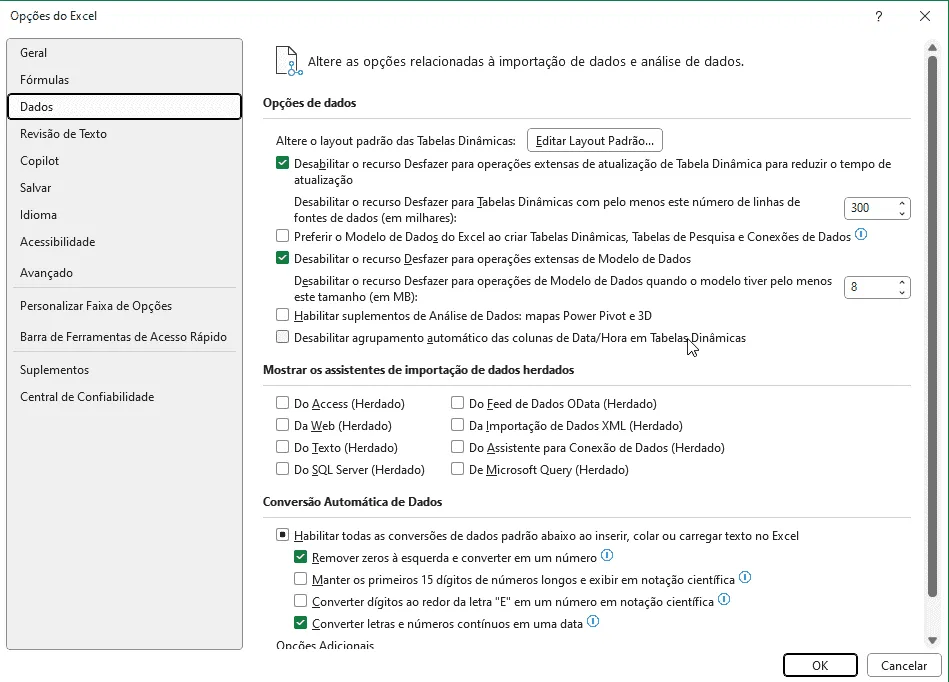
Task: Click scrollbar up arrow
Action: [932, 47]
